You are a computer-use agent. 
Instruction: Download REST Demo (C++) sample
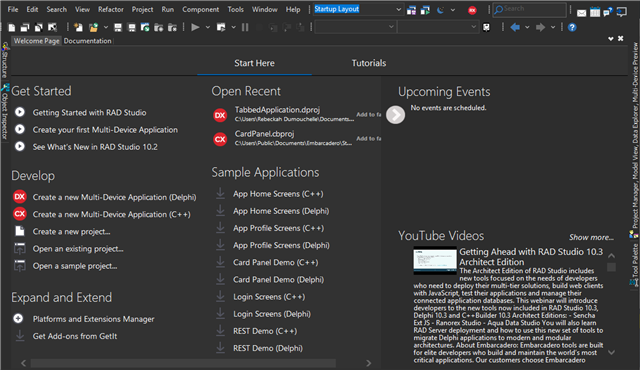pyautogui.click(x=265, y=331)
